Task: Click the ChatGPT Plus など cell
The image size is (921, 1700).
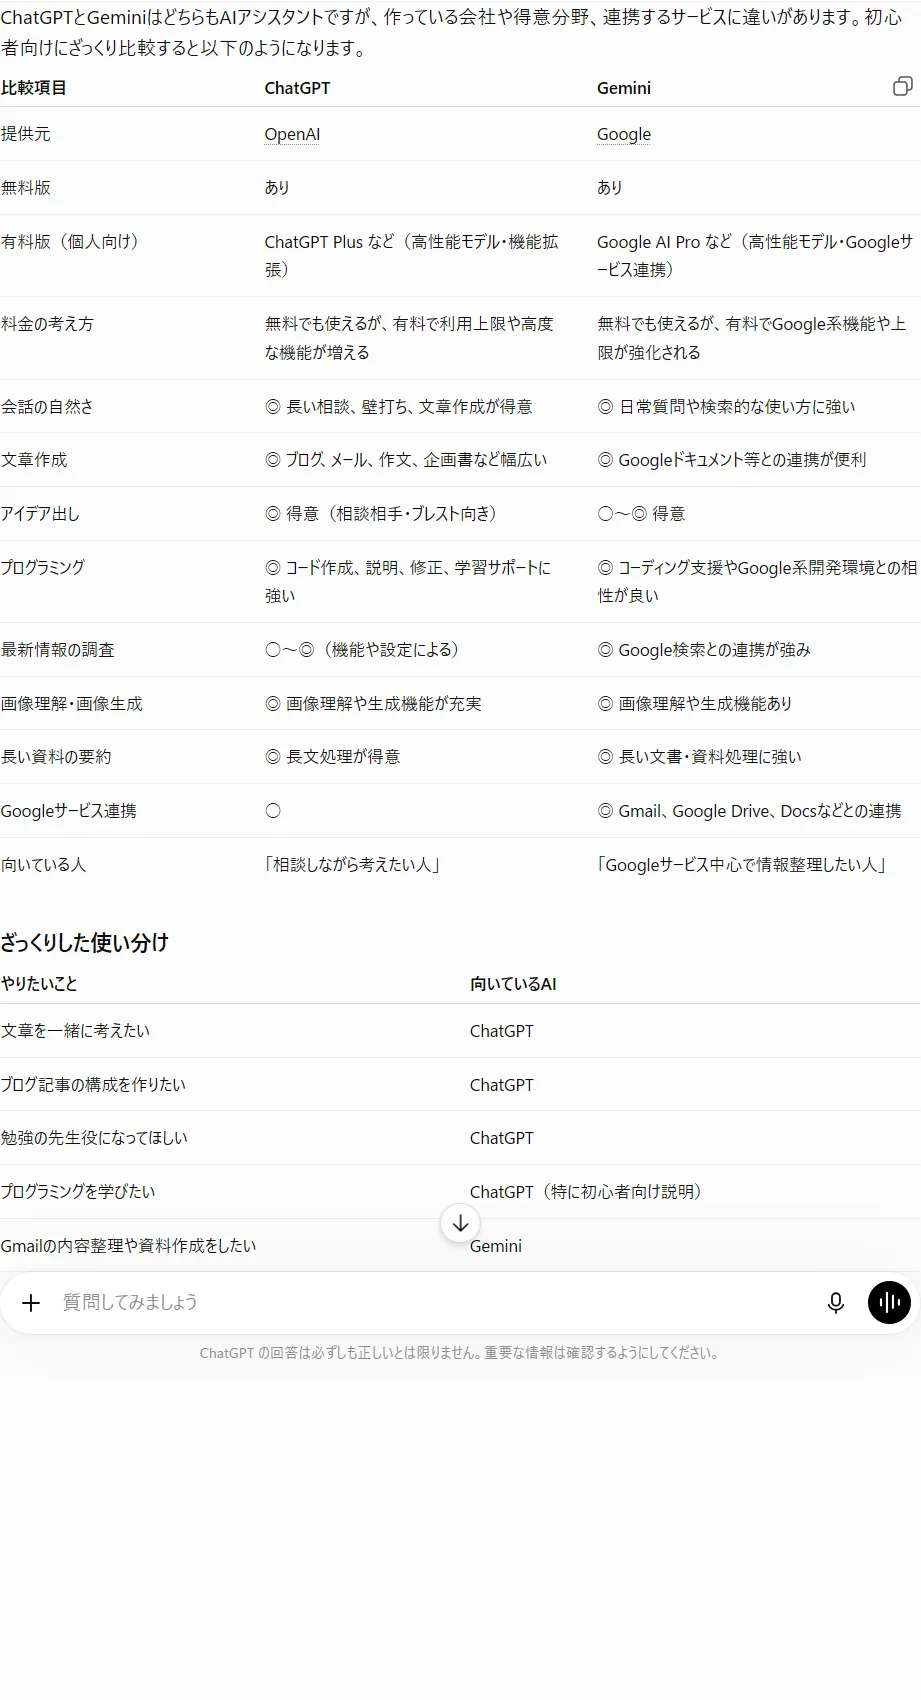Action: click(412, 256)
